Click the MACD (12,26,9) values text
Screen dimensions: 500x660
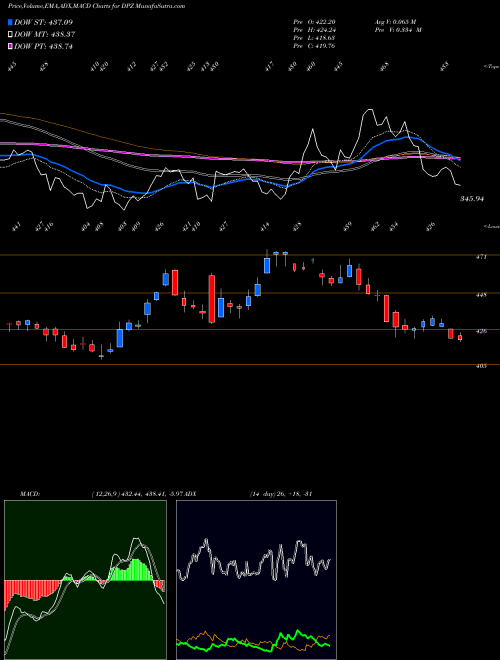[x=139, y=494]
